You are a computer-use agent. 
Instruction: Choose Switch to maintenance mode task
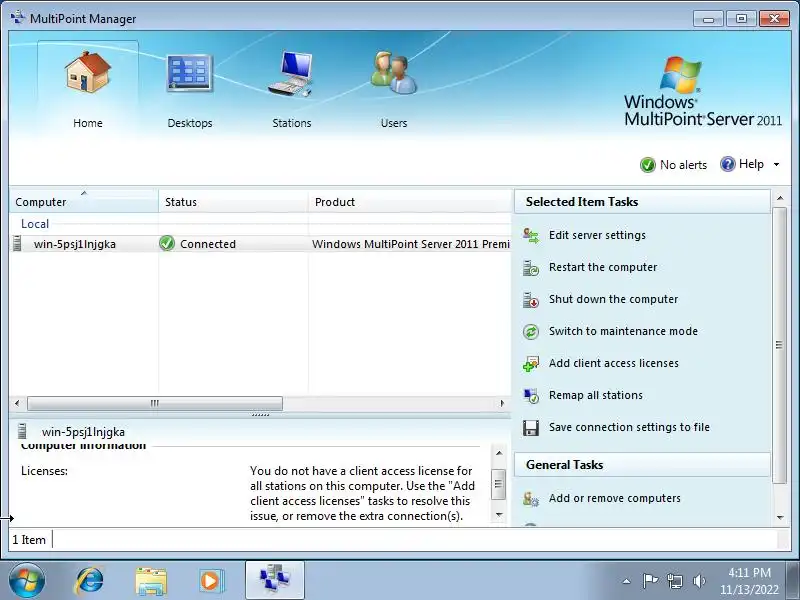click(x=623, y=331)
